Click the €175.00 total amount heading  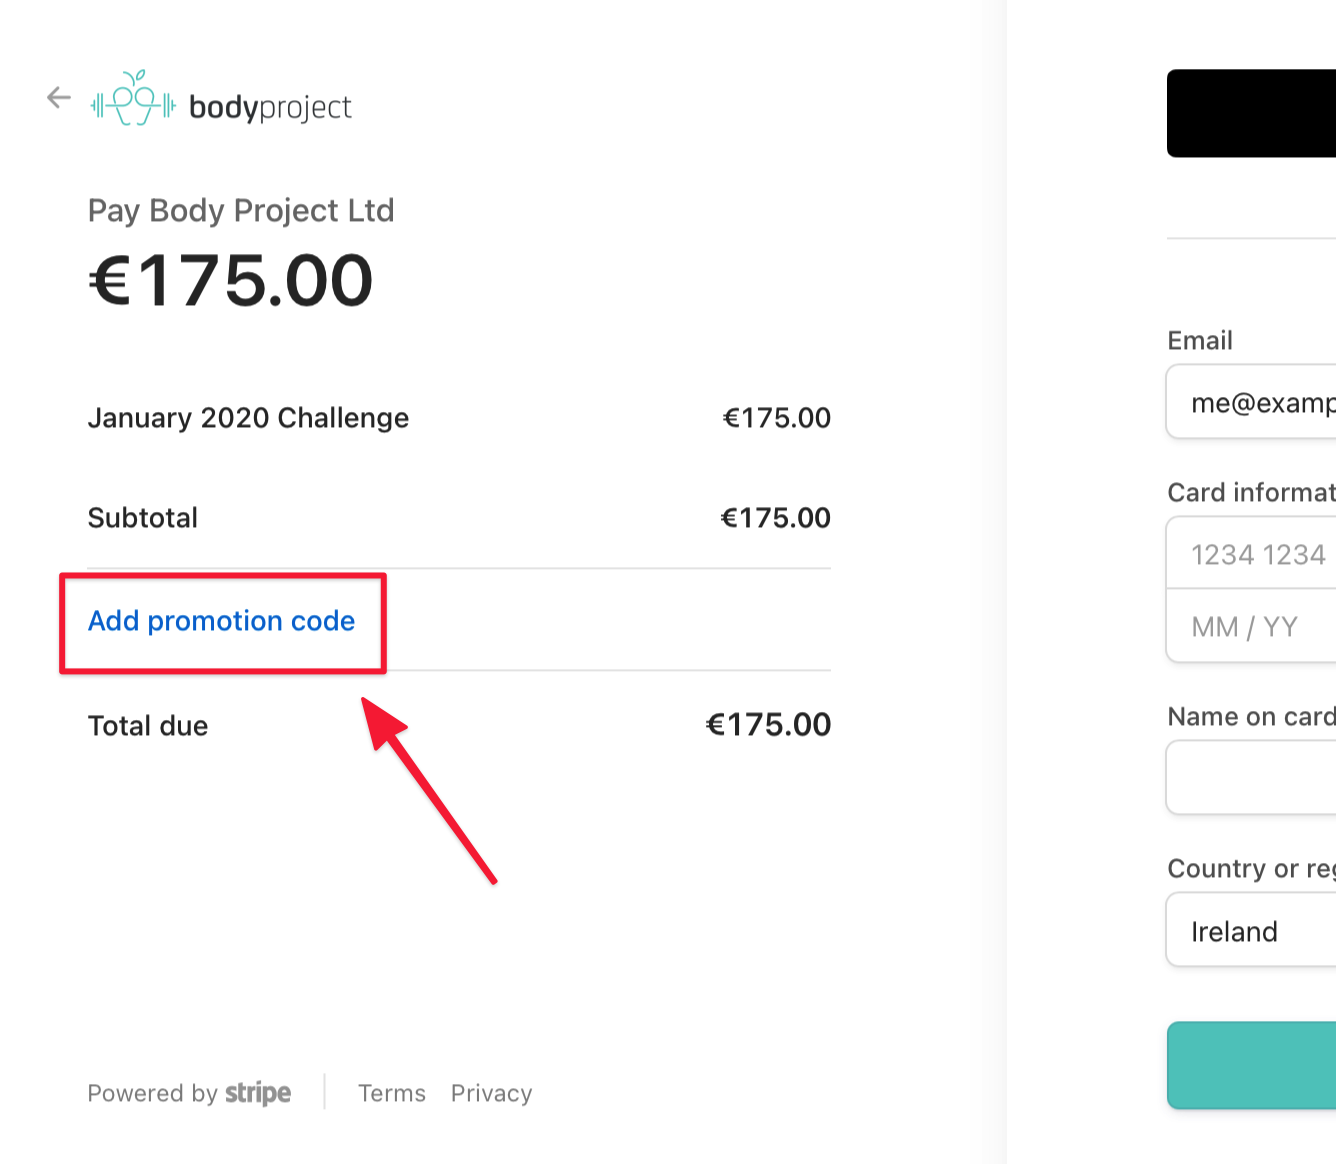[x=231, y=280]
